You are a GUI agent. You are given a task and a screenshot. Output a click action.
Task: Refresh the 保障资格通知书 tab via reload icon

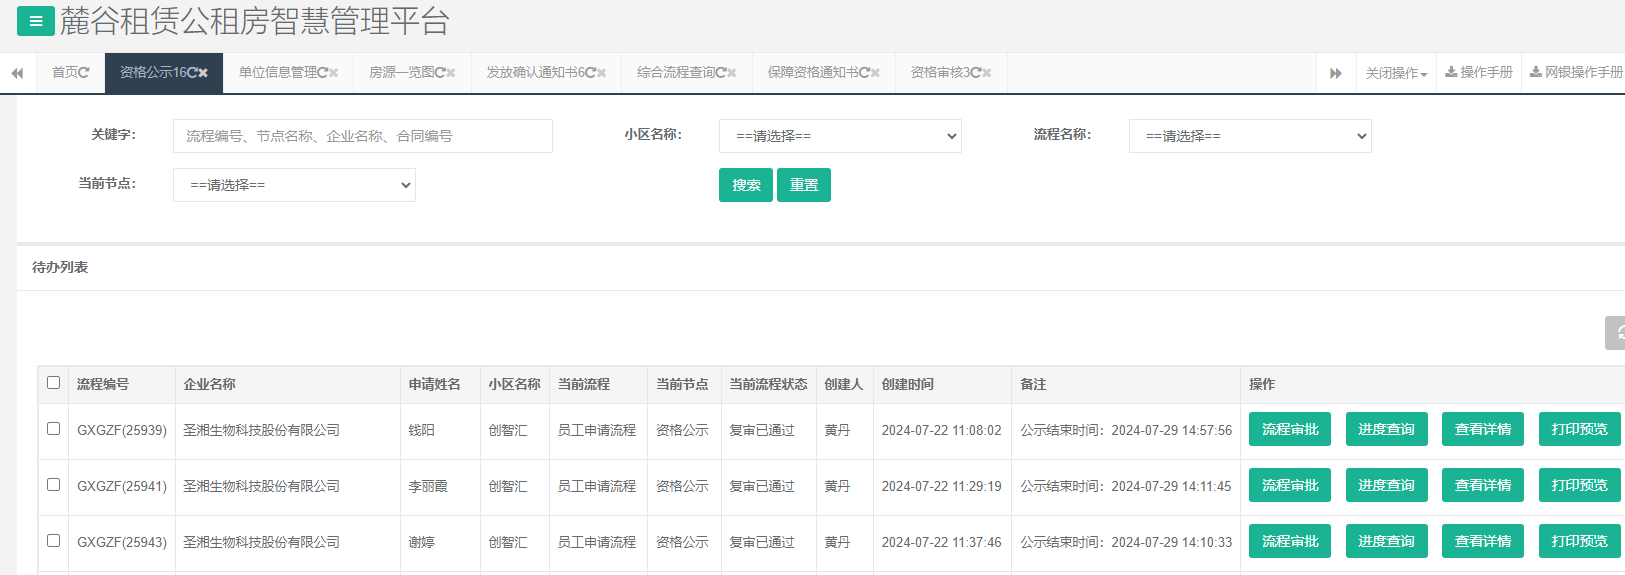(864, 73)
